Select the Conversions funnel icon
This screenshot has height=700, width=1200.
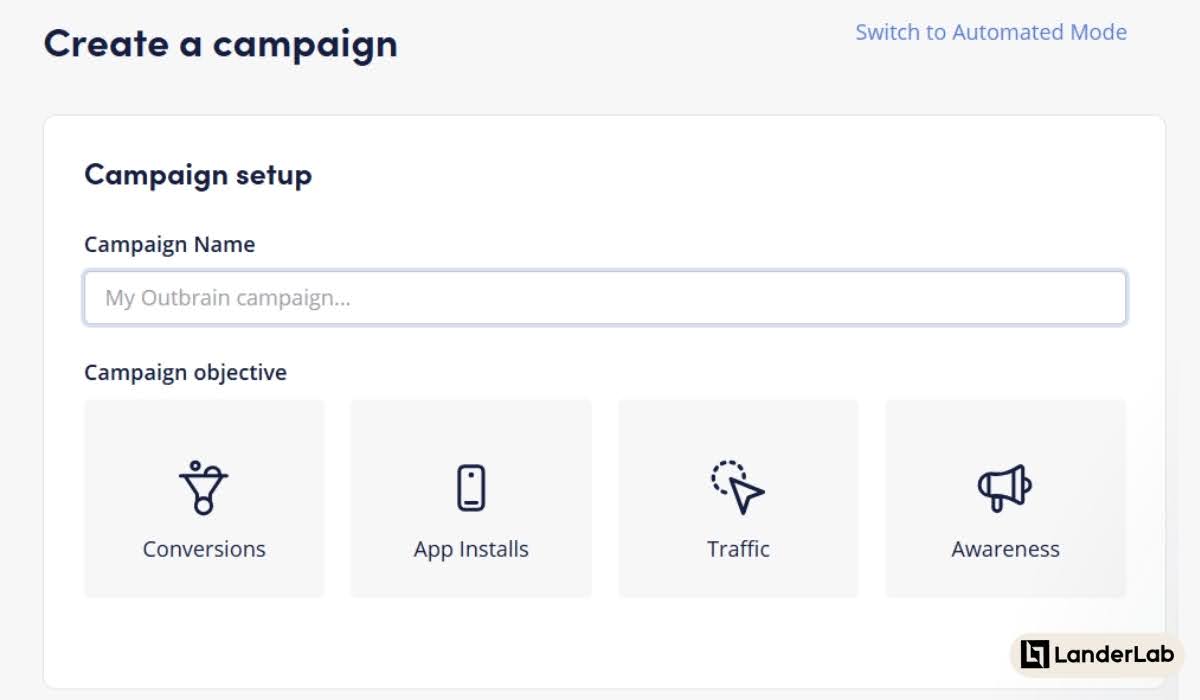(204, 487)
